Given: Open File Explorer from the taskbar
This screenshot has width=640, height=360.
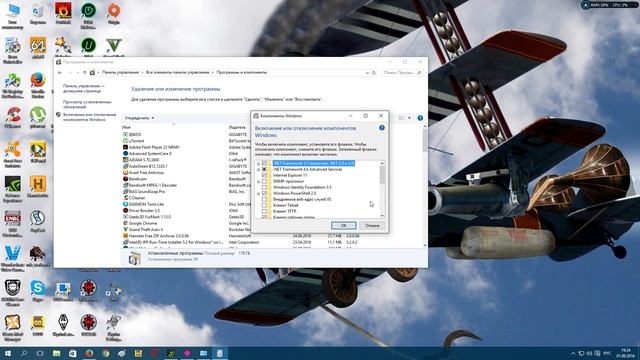Looking at the screenshot, I should [56, 353].
